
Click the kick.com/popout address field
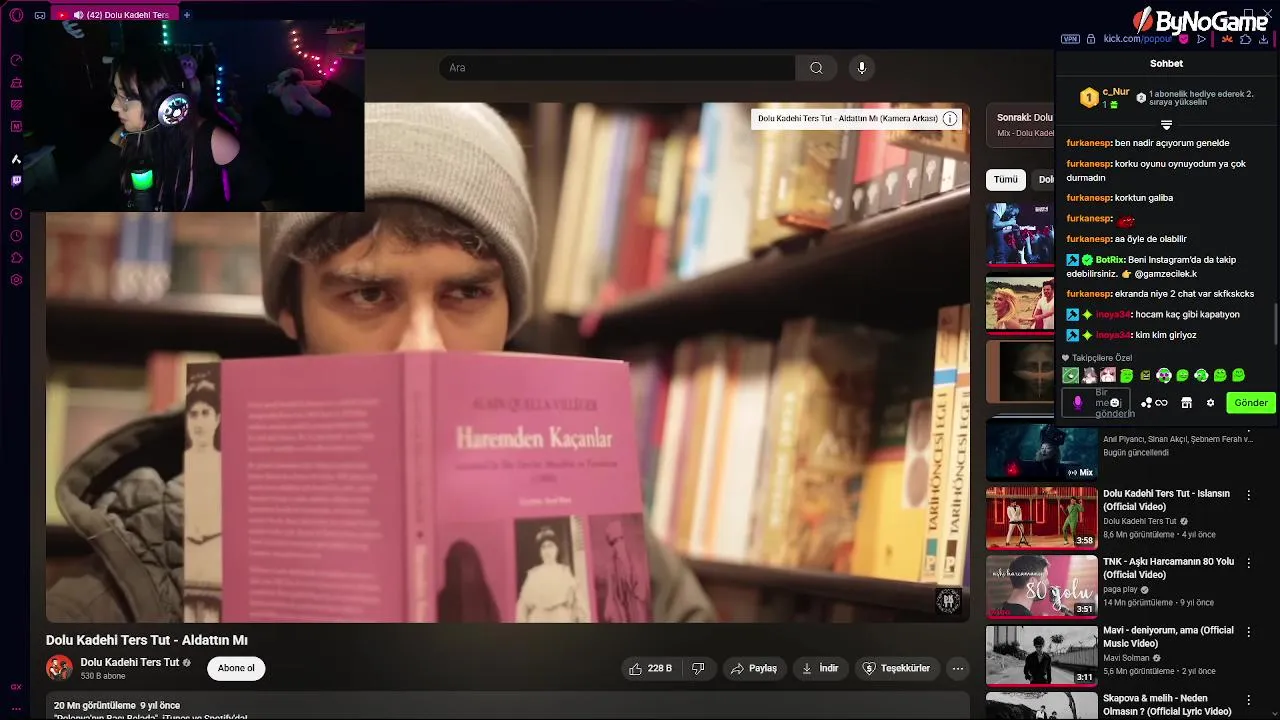tap(1137, 39)
